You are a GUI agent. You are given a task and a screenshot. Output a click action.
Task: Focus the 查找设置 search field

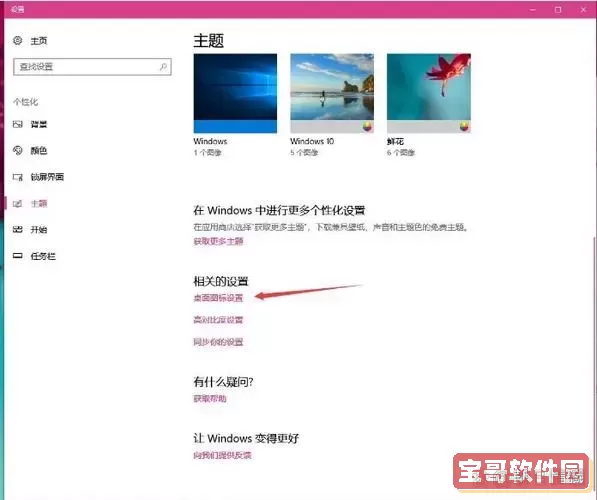click(x=92, y=67)
